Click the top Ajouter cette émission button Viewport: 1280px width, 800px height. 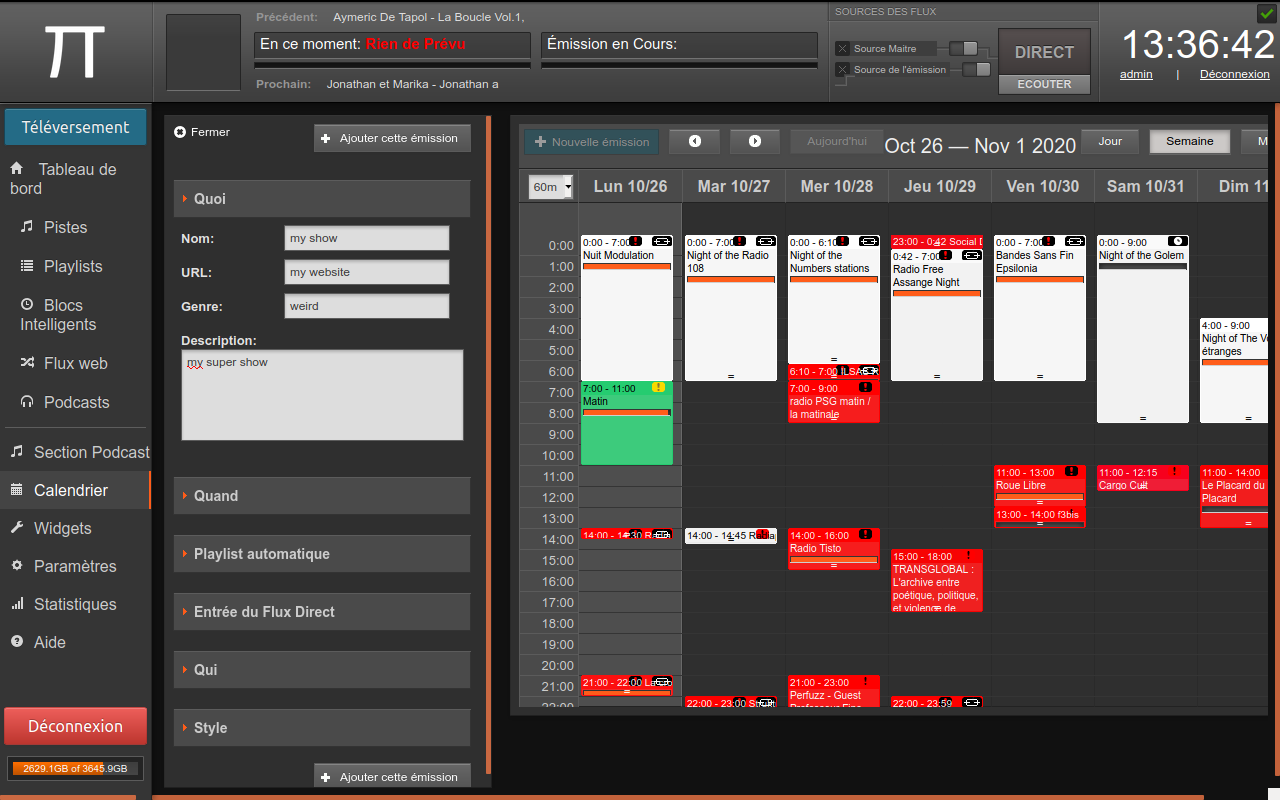click(392, 138)
